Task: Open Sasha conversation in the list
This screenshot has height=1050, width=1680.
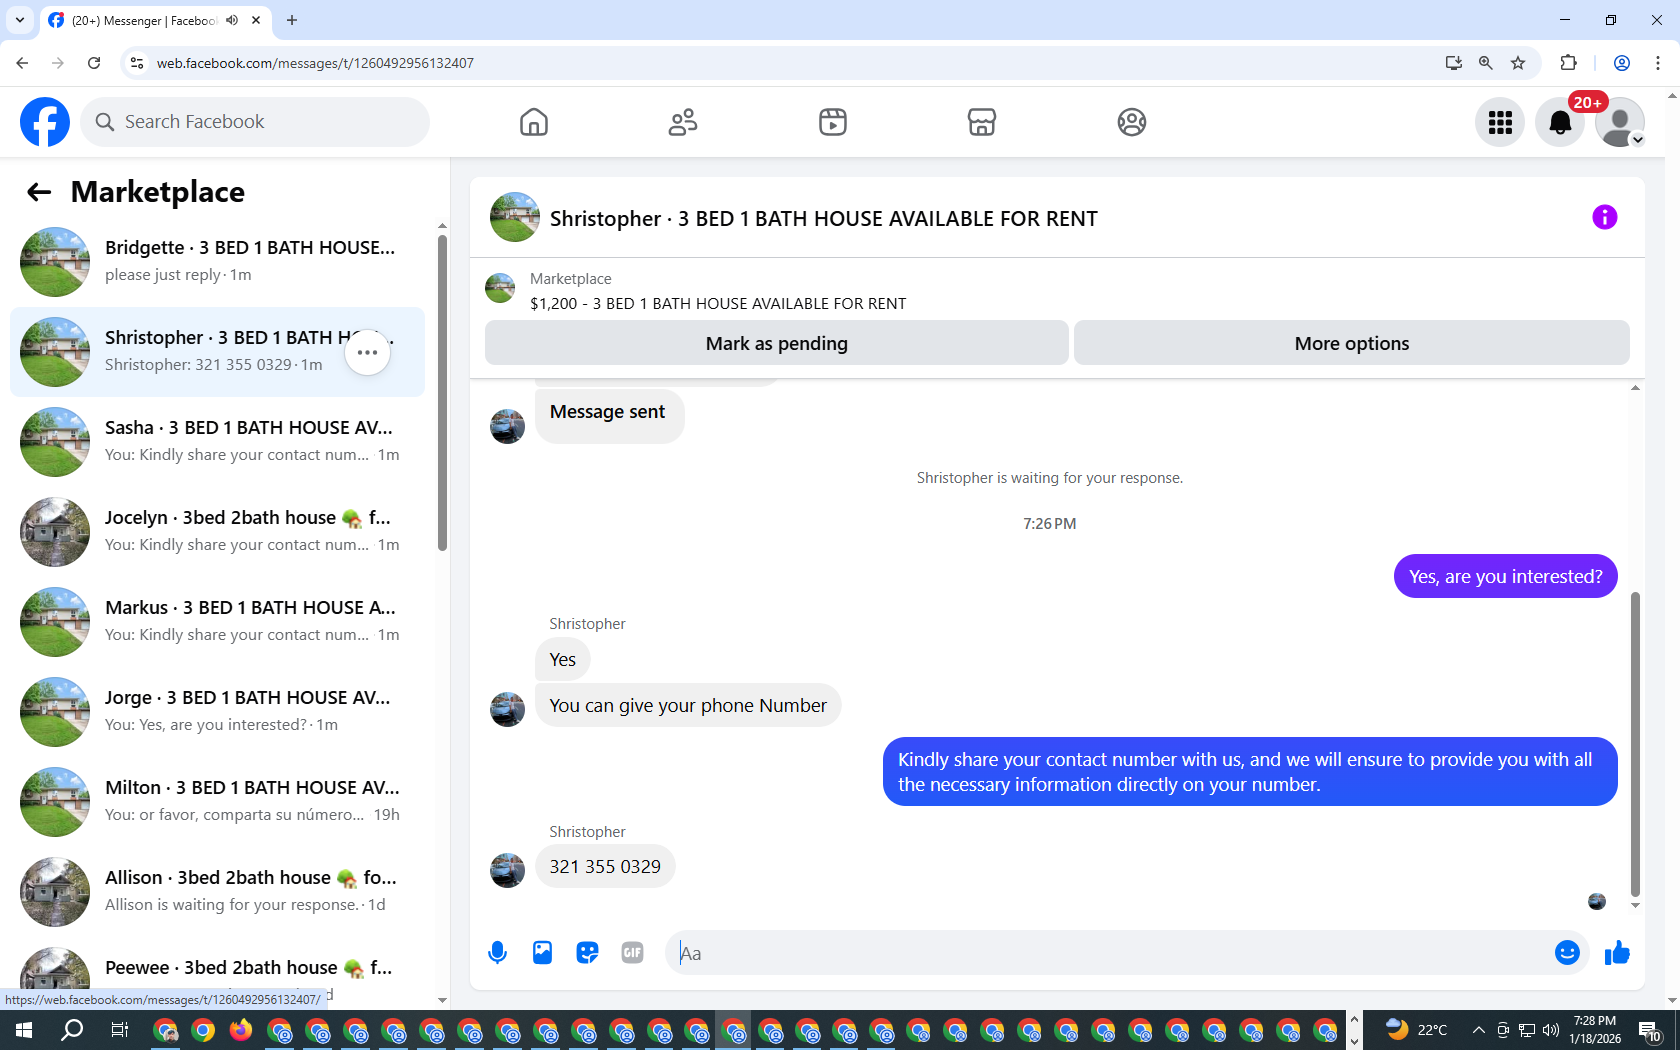Action: click(218, 442)
